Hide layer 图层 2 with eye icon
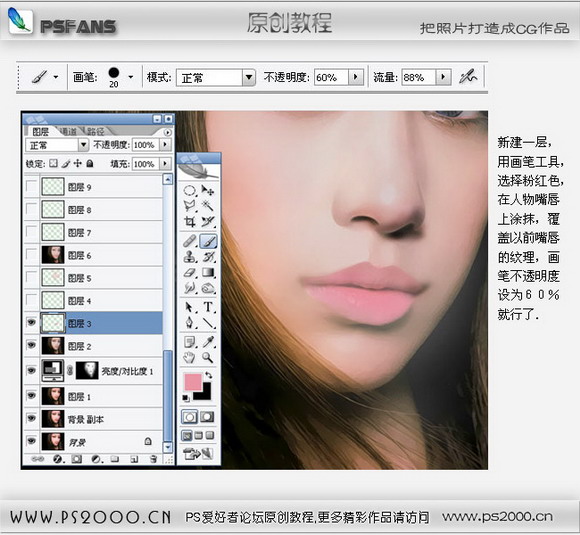Image resolution: width=580 pixels, height=535 pixels. [x=31, y=345]
